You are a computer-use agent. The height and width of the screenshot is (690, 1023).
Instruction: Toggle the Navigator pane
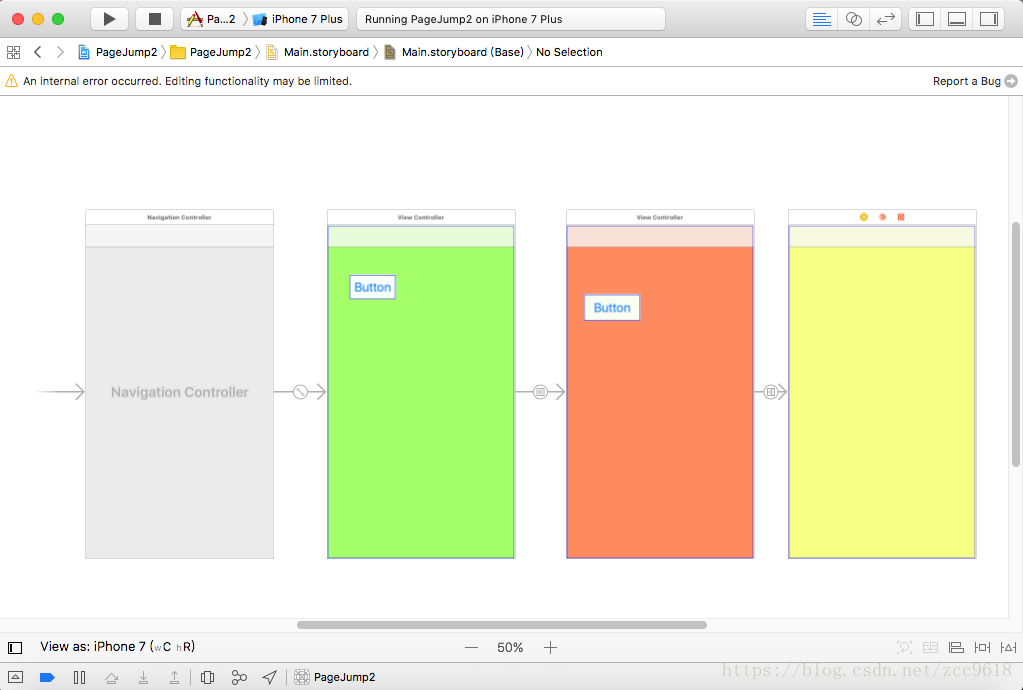925,19
